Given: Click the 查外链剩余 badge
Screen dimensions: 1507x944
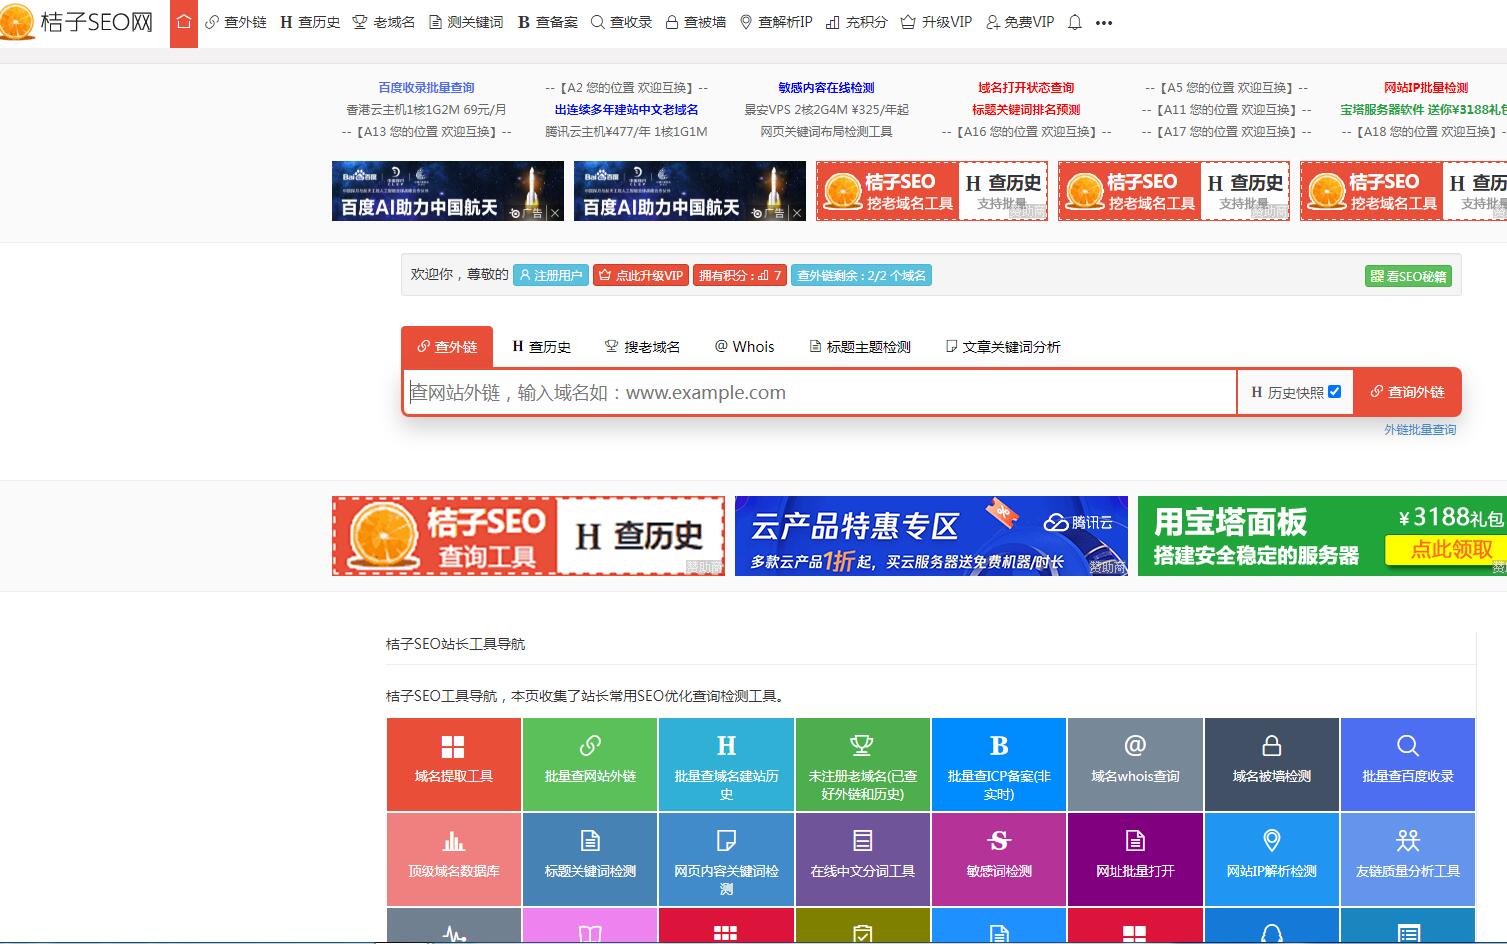Looking at the screenshot, I should coord(861,275).
